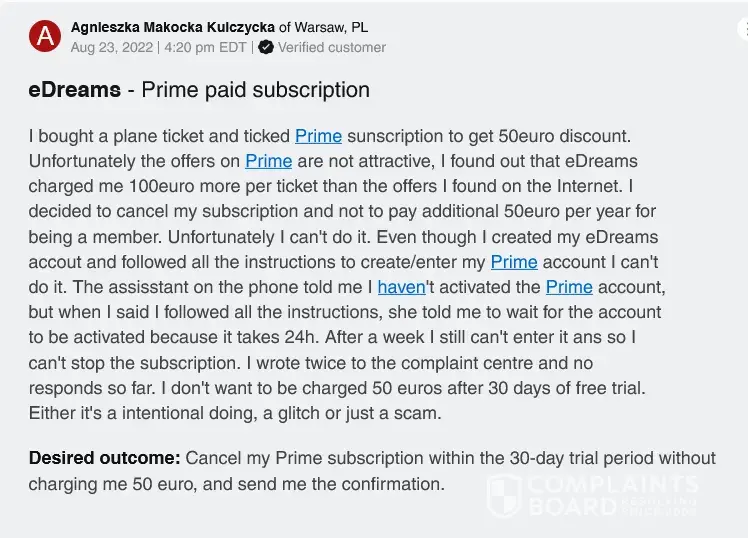Open the Prime link after "offers on"
748x538 pixels.
(x=268, y=161)
